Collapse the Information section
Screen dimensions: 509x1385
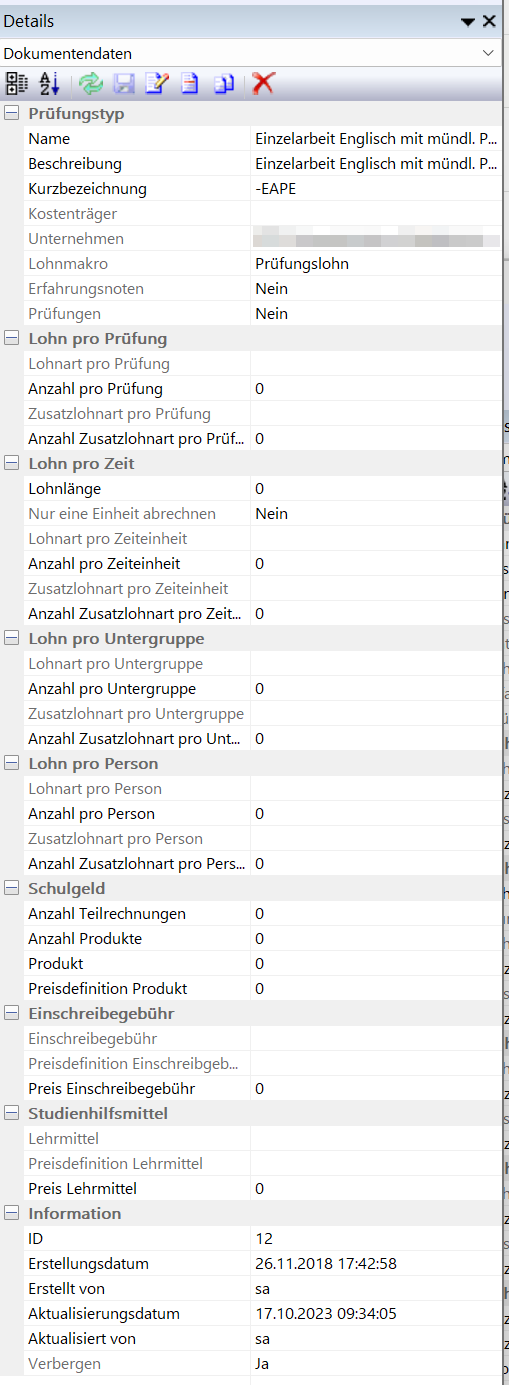coord(11,1214)
